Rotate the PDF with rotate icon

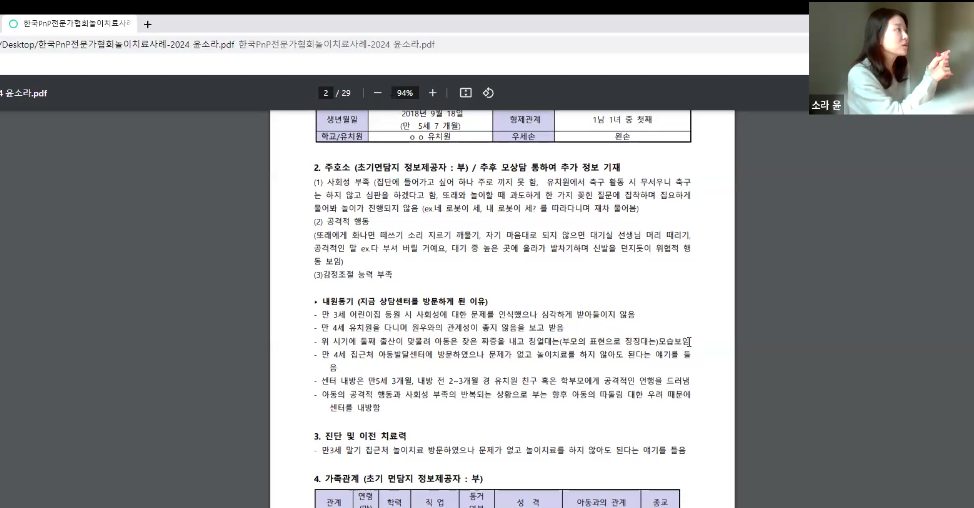(488, 93)
